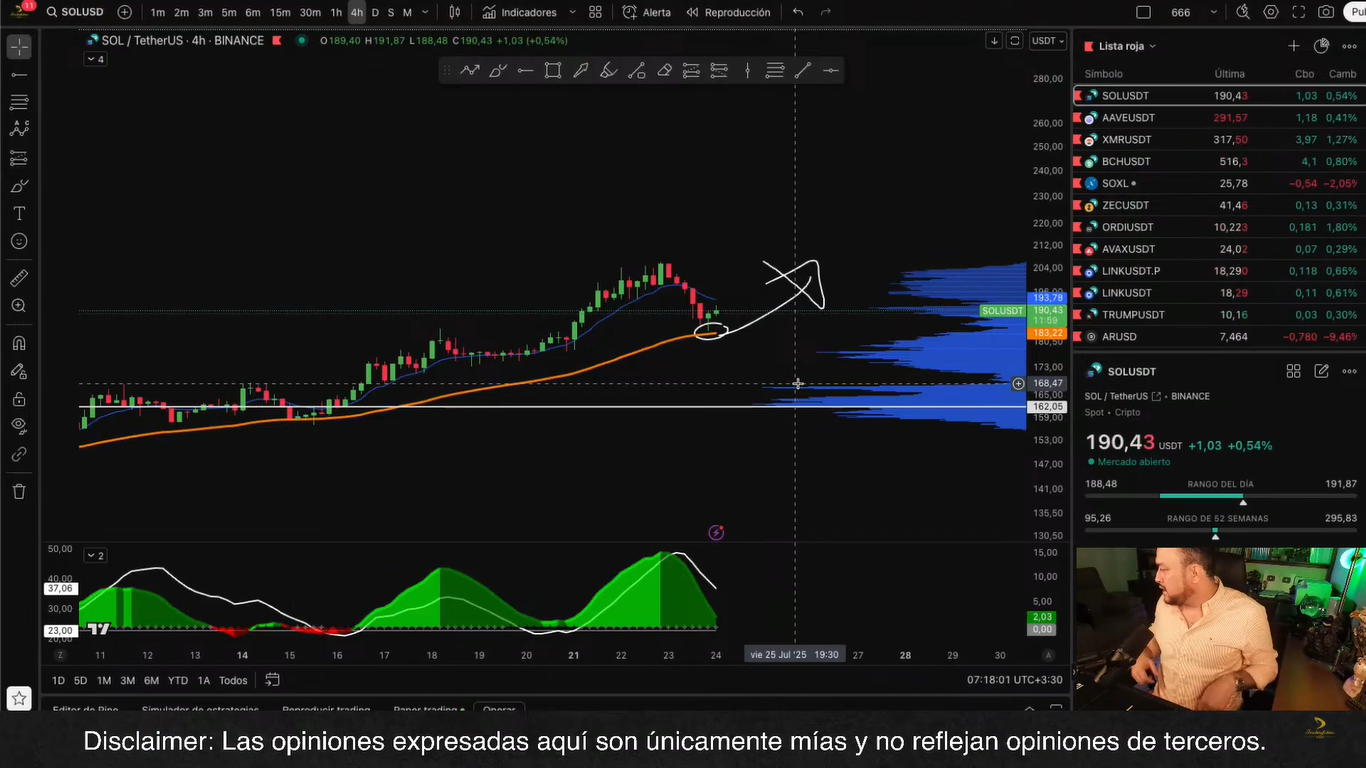Click the layout selection square icon
1366x768 pixels.
coord(1144,12)
